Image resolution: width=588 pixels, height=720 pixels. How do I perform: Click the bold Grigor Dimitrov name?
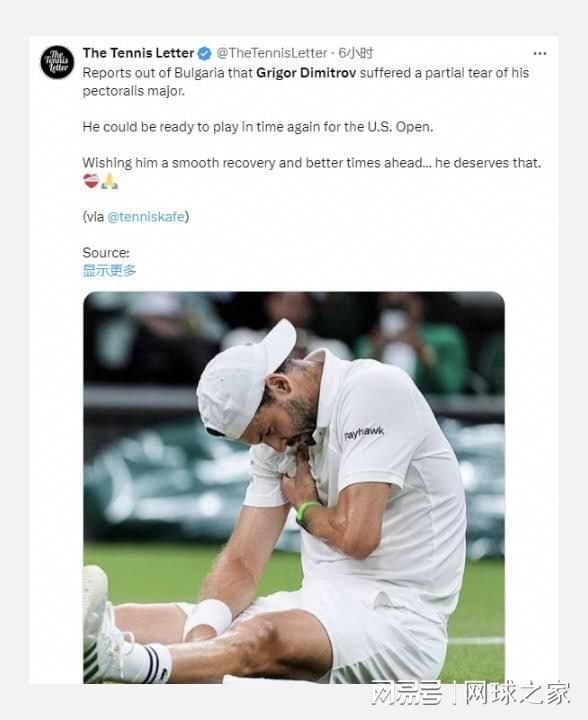pyautogui.click(x=306, y=73)
